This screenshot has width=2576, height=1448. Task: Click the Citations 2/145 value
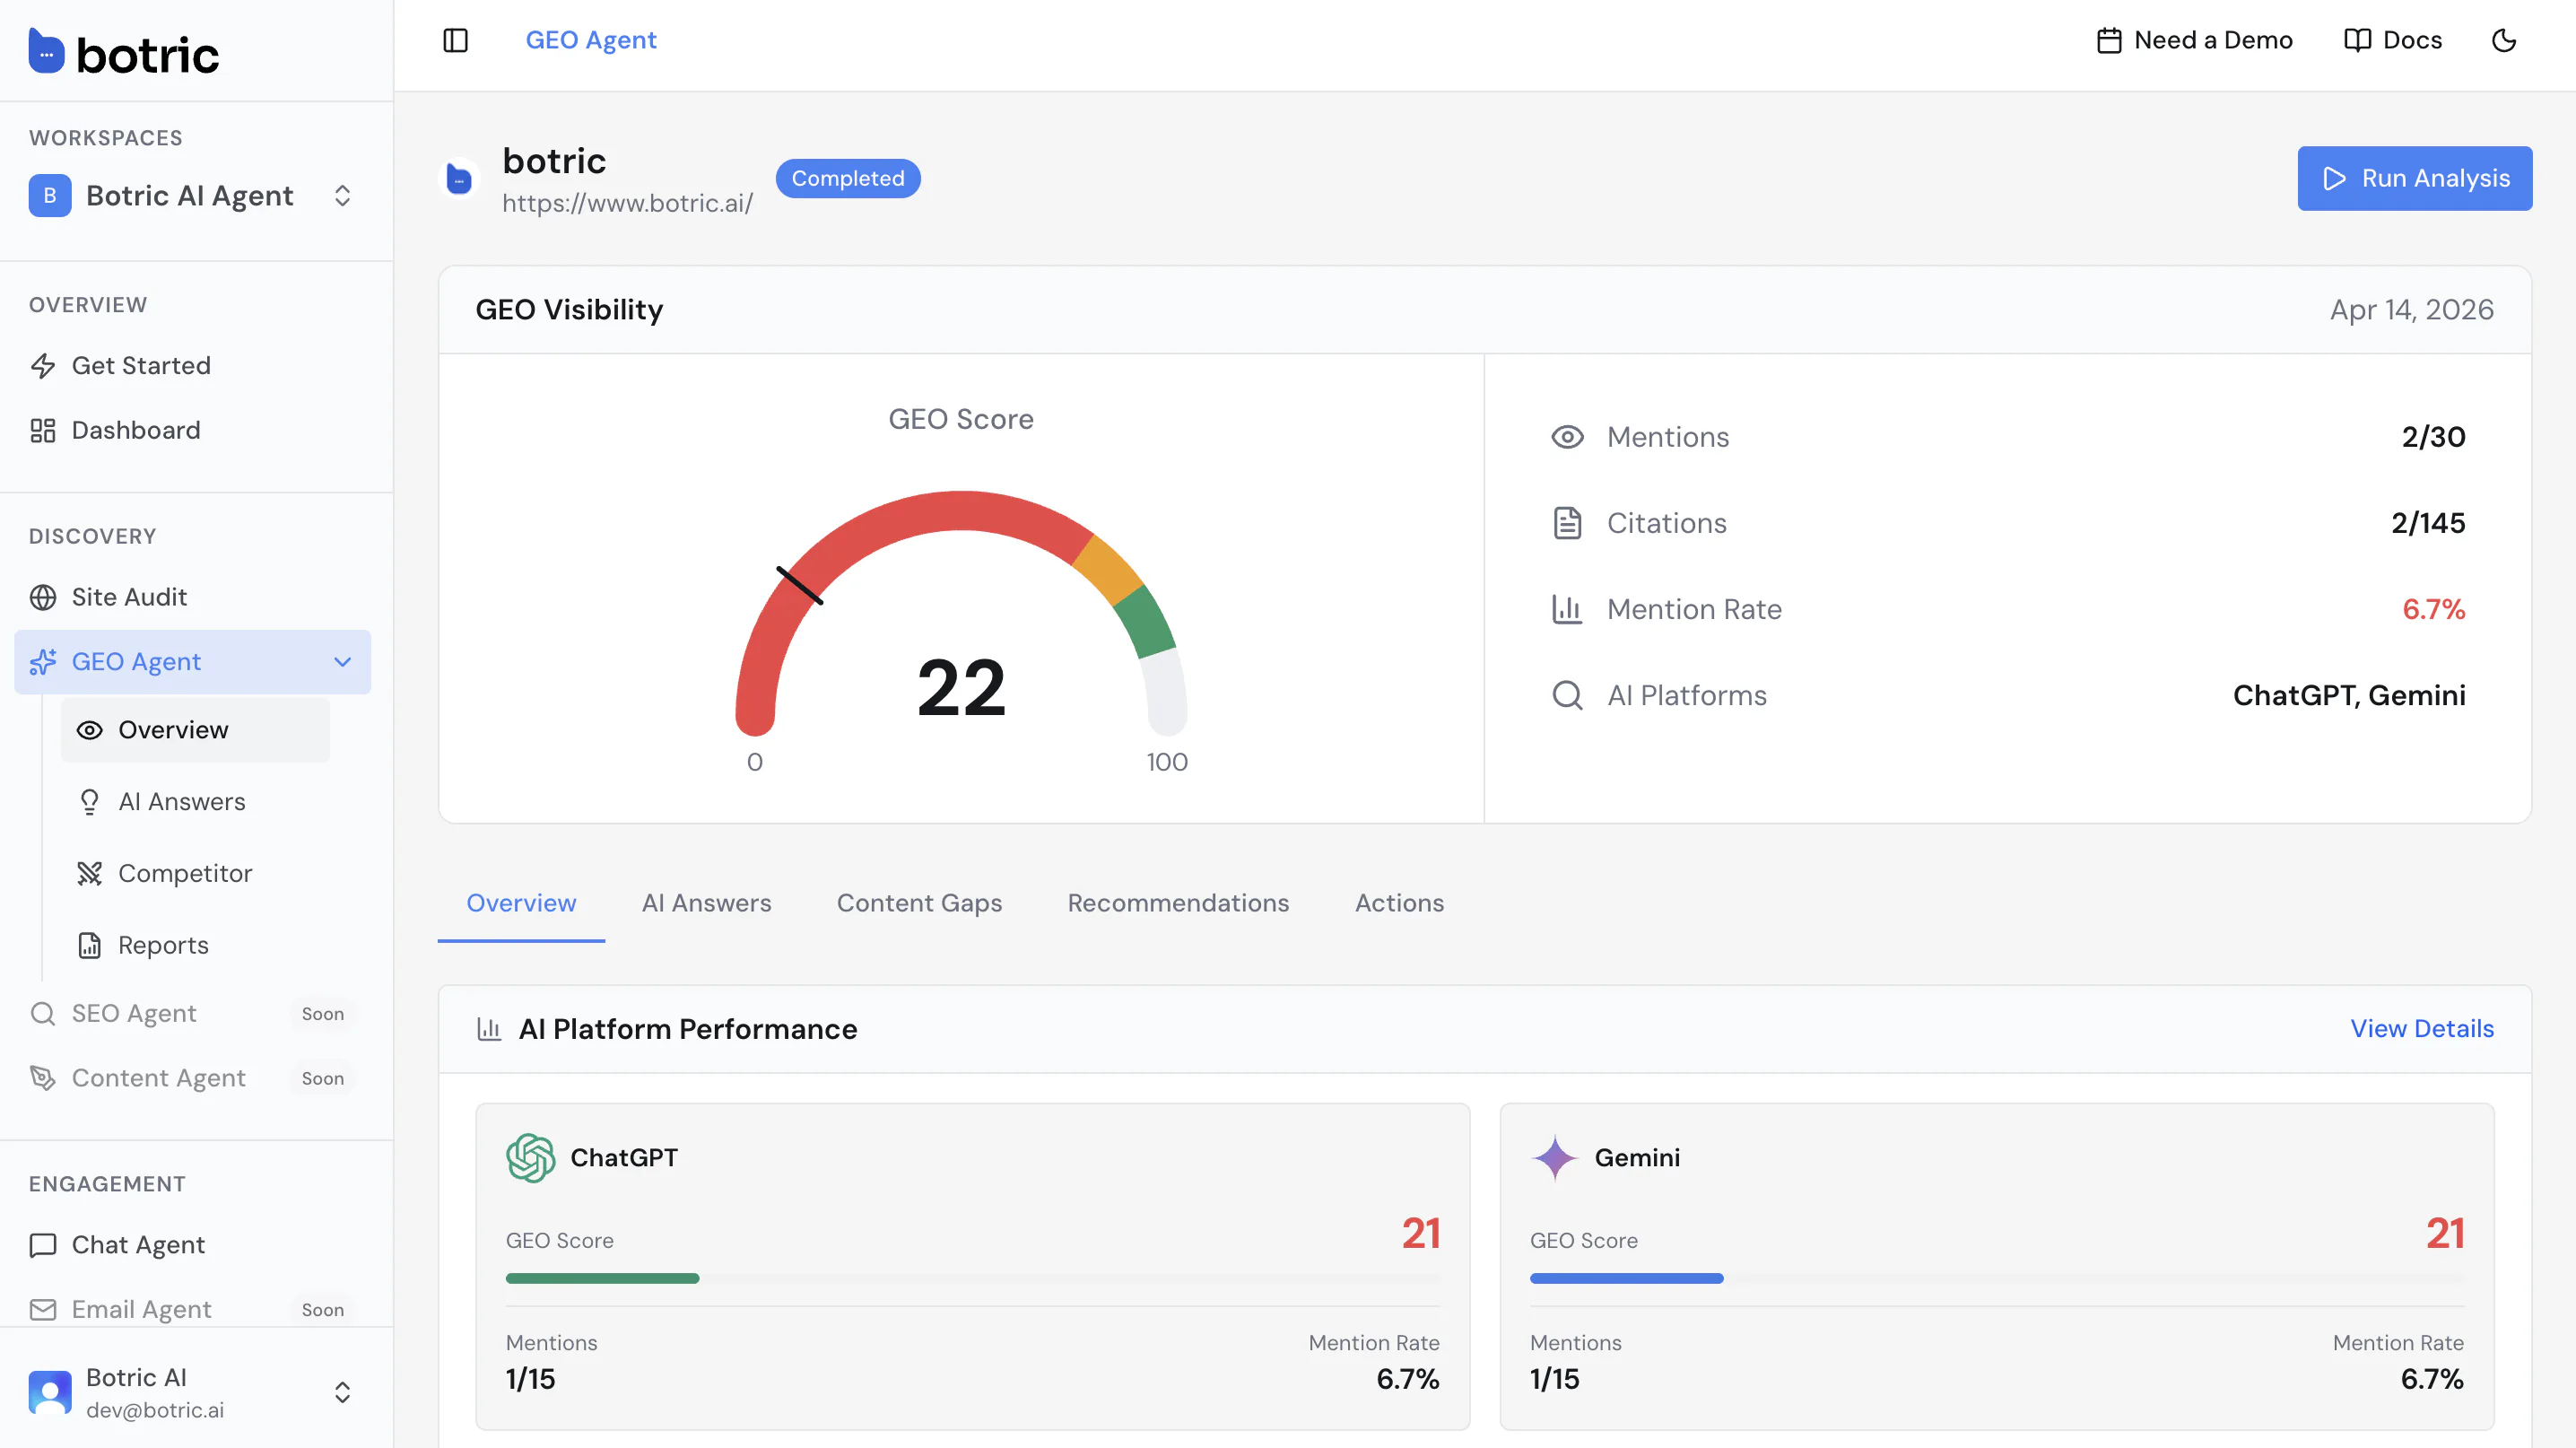(x=2427, y=523)
